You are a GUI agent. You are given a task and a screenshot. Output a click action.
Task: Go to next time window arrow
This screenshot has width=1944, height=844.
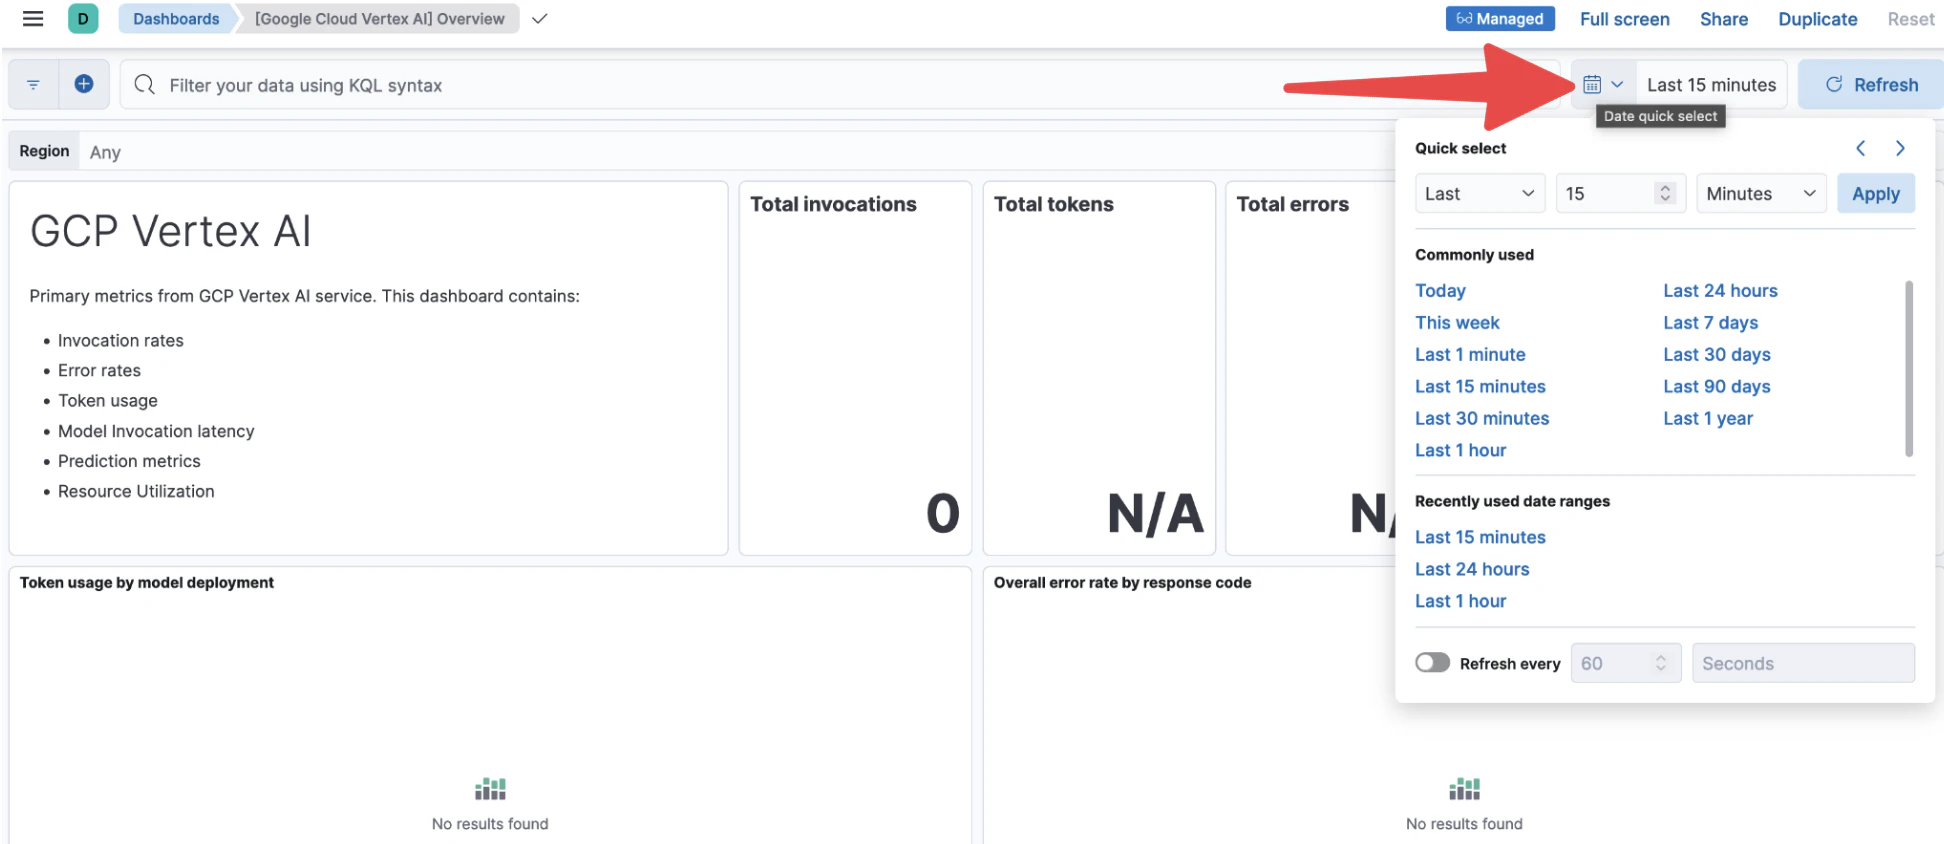pyautogui.click(x=1900, y=148)
